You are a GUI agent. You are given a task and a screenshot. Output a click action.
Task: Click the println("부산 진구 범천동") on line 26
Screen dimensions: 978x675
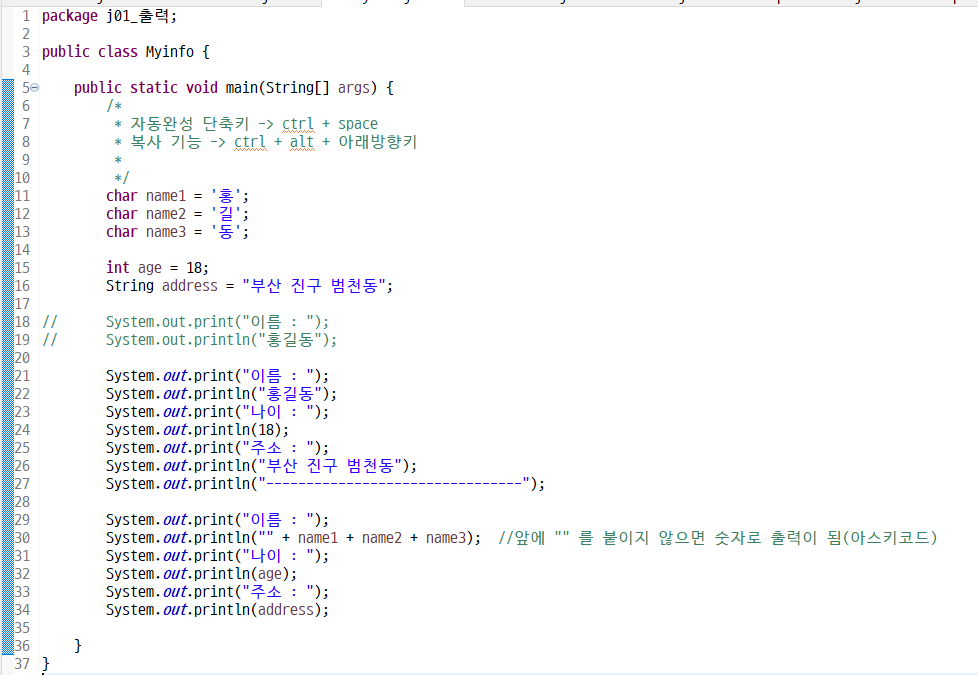click(261, 466)
